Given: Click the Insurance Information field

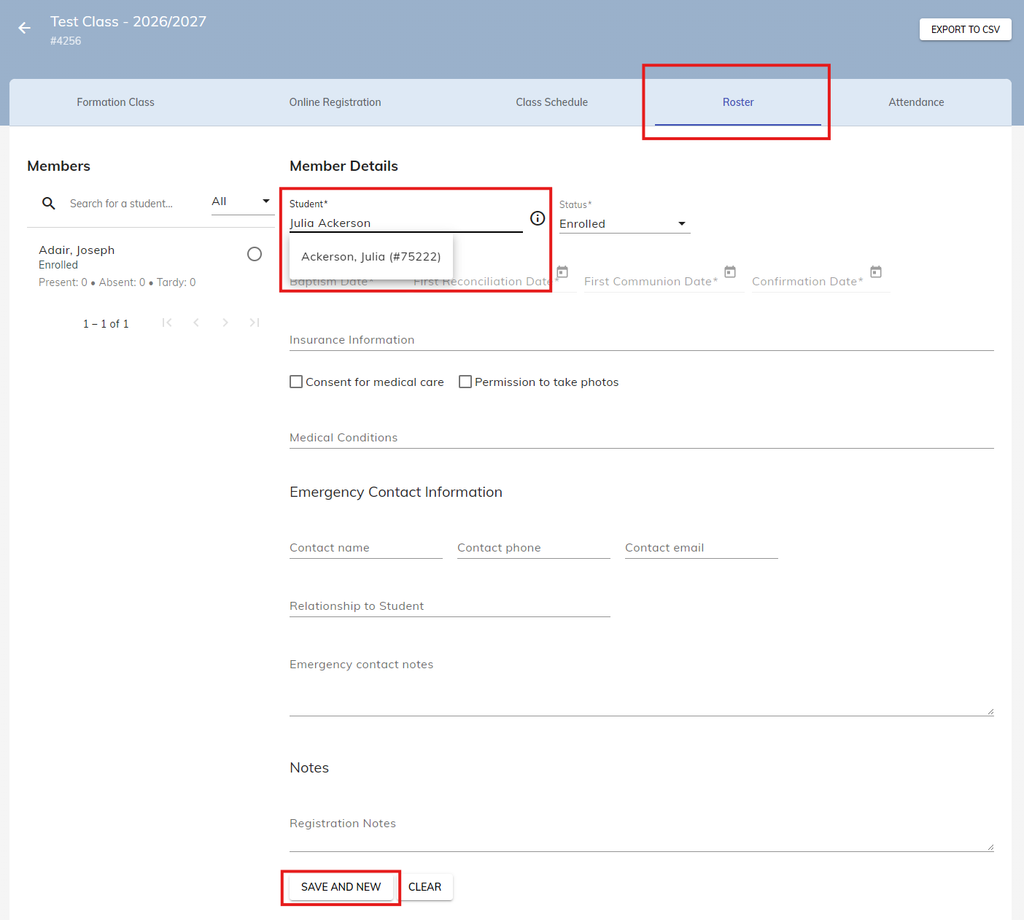Looking at the screenshot, I should 641,340.
